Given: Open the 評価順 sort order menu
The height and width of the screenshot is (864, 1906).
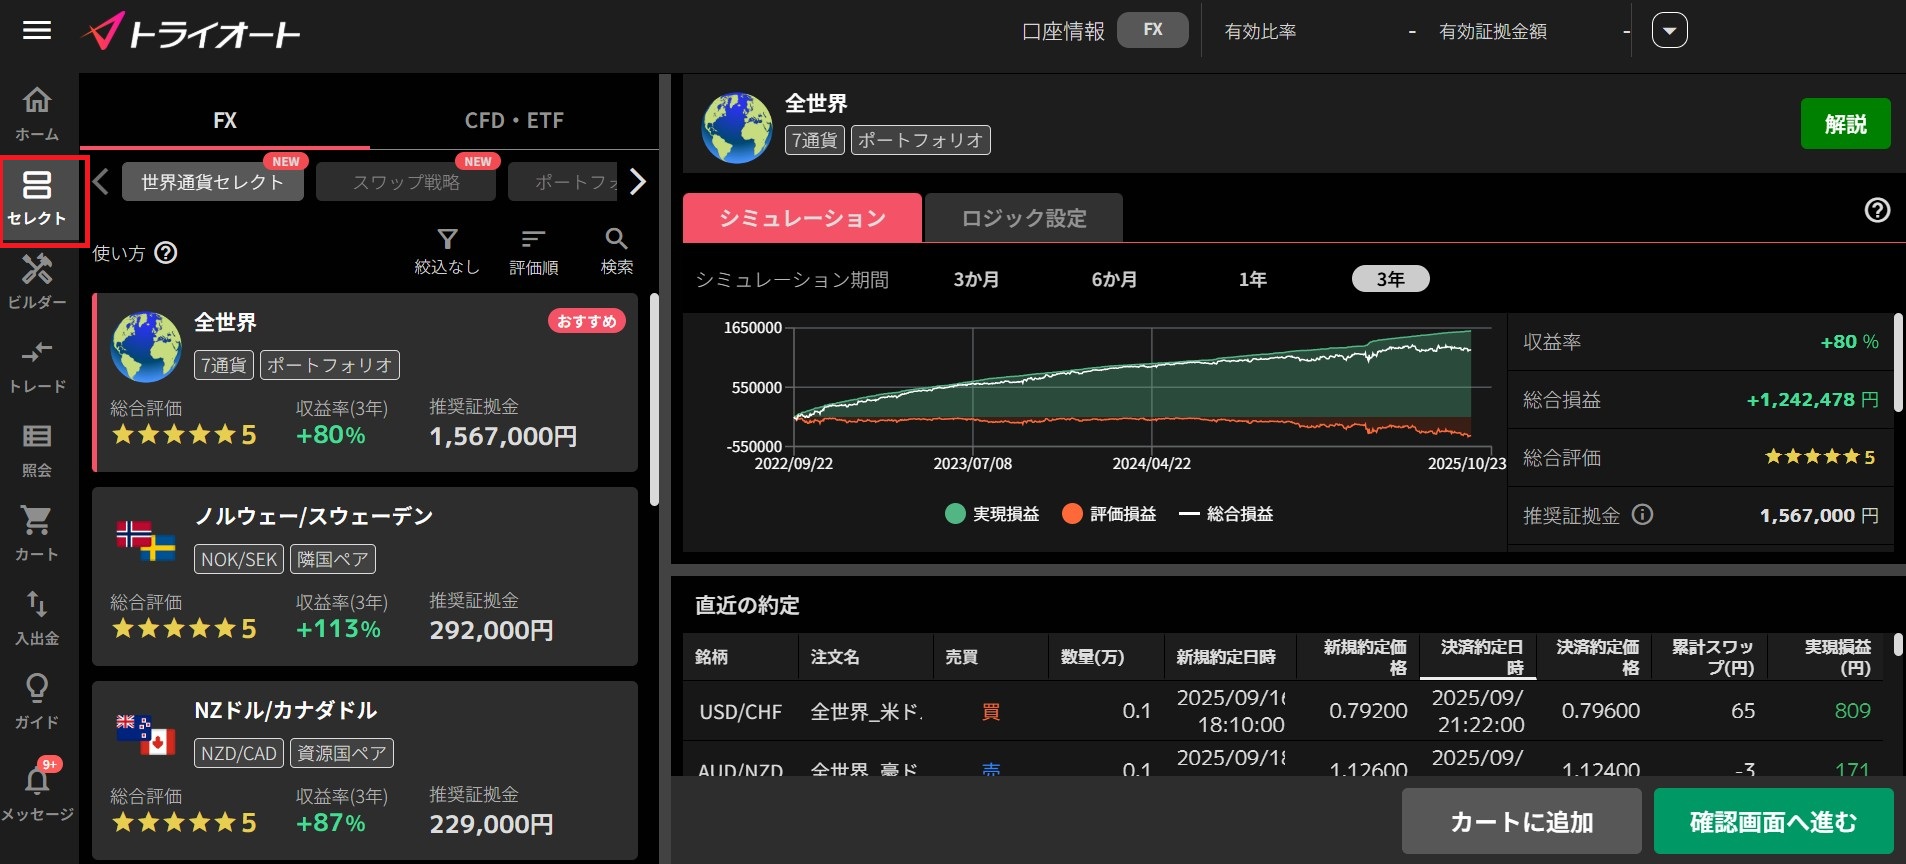Looking at the screenshot, I should click(533, 250).
